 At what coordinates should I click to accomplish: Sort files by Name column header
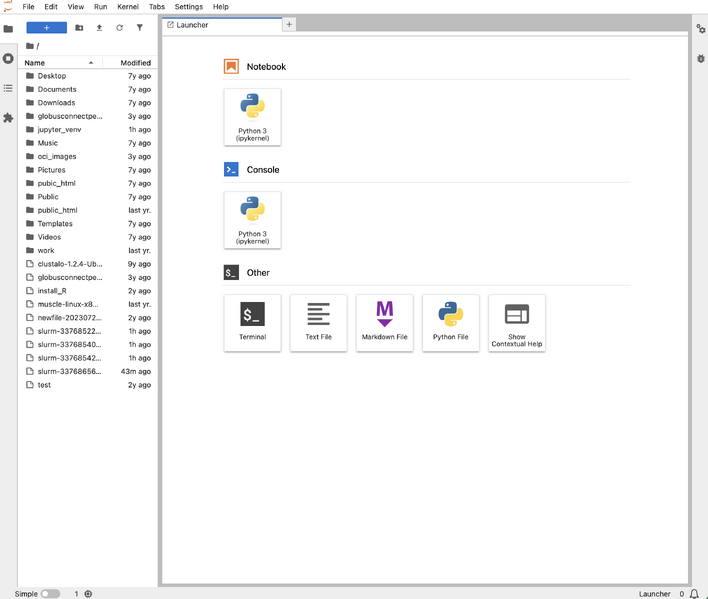[60, 63]
